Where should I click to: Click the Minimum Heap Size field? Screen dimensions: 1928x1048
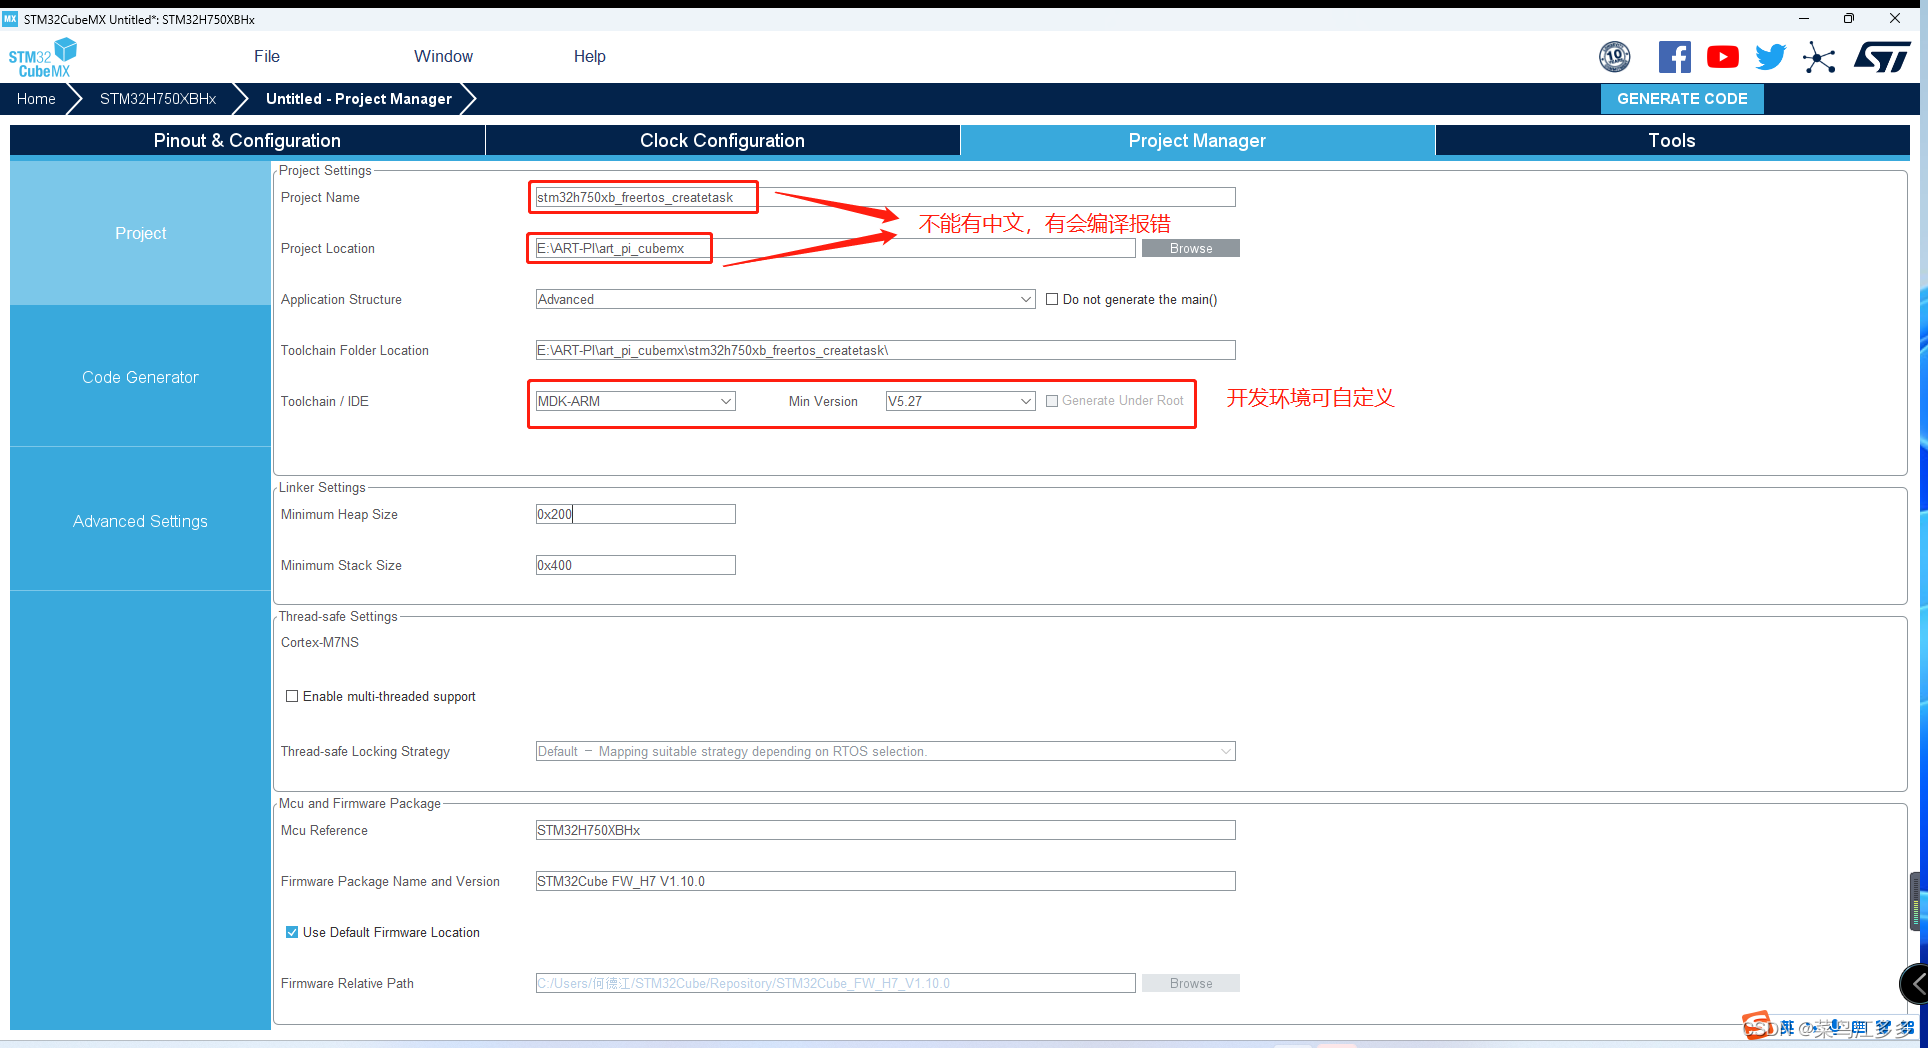coord(635,514)
